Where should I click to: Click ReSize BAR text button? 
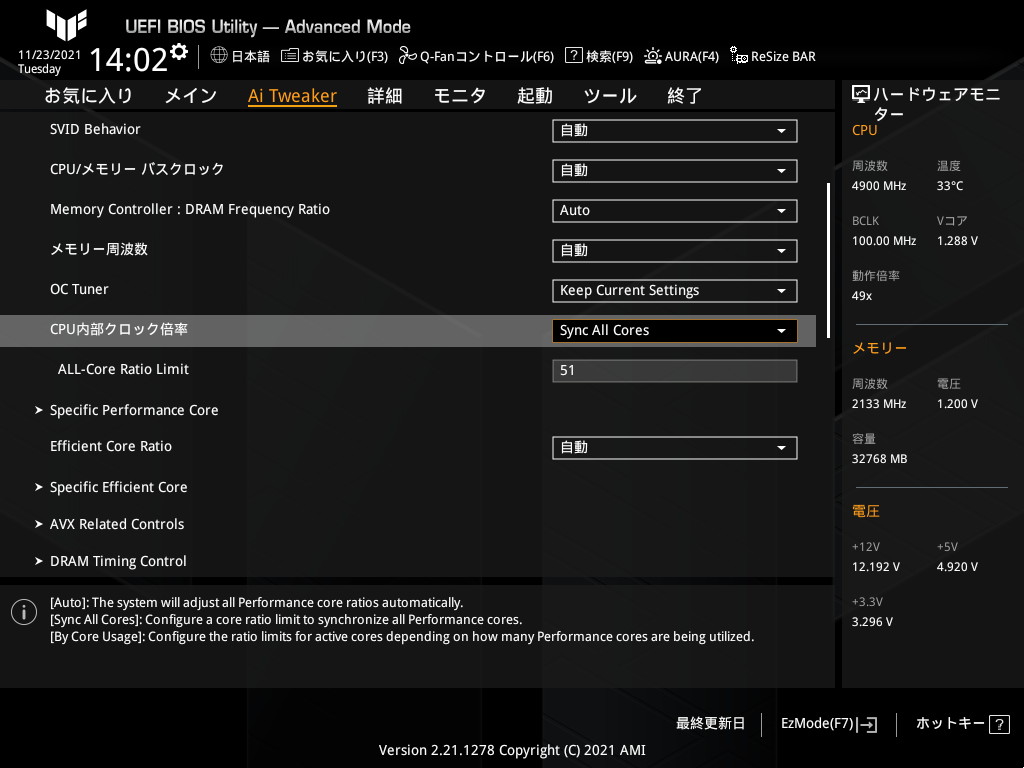tap(783, 56)
